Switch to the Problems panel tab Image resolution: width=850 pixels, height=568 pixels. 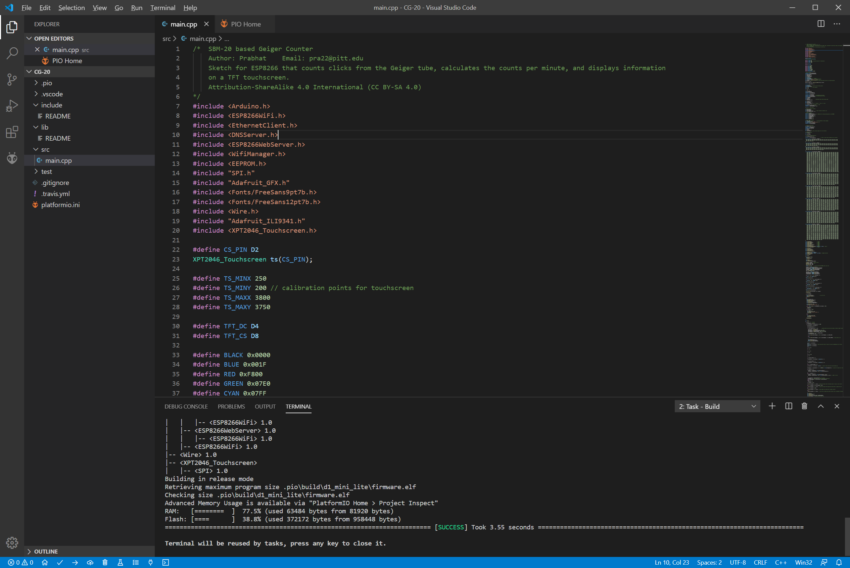pyautogui.click(x=231, y=407)
